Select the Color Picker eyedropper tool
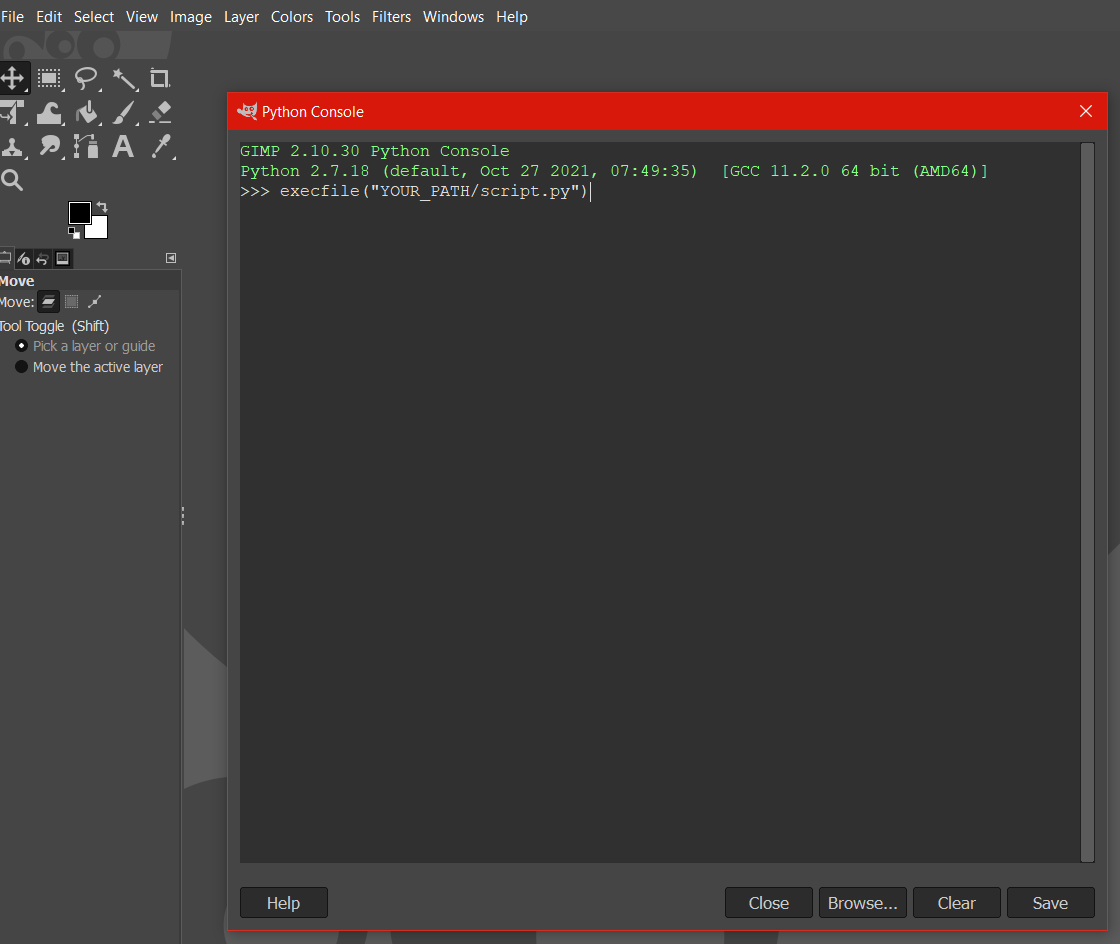 click(161, 147)
